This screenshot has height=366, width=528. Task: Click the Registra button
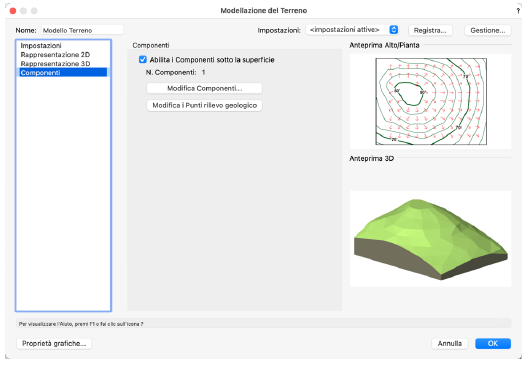430,30
